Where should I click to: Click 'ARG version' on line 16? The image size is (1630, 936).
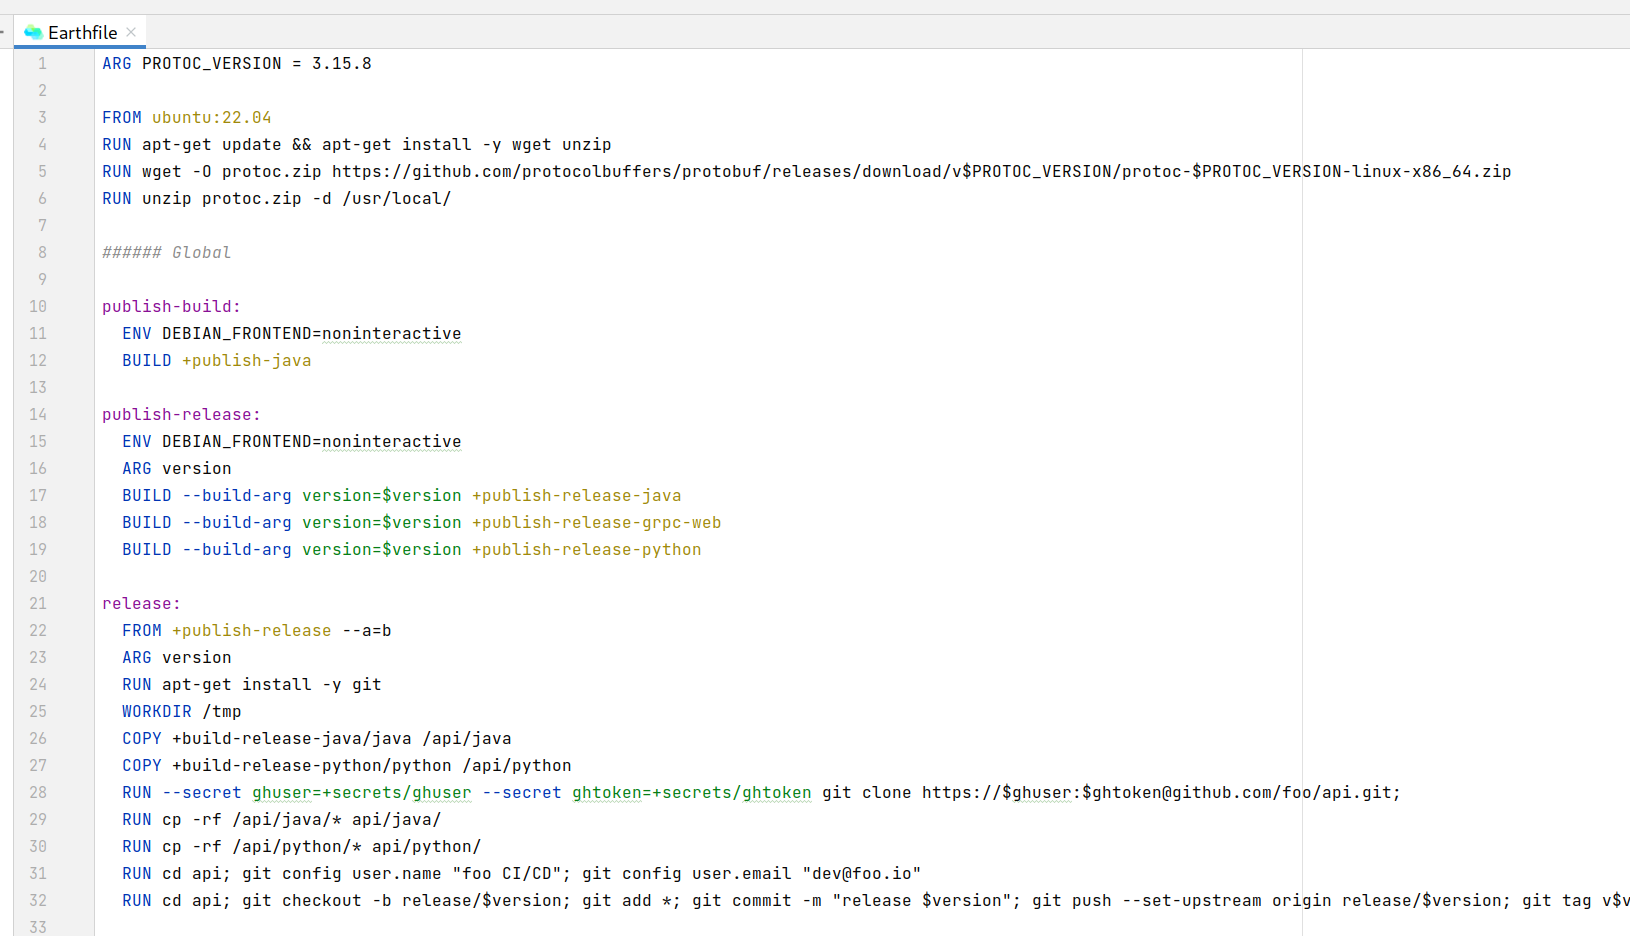[x=177, y=468]
